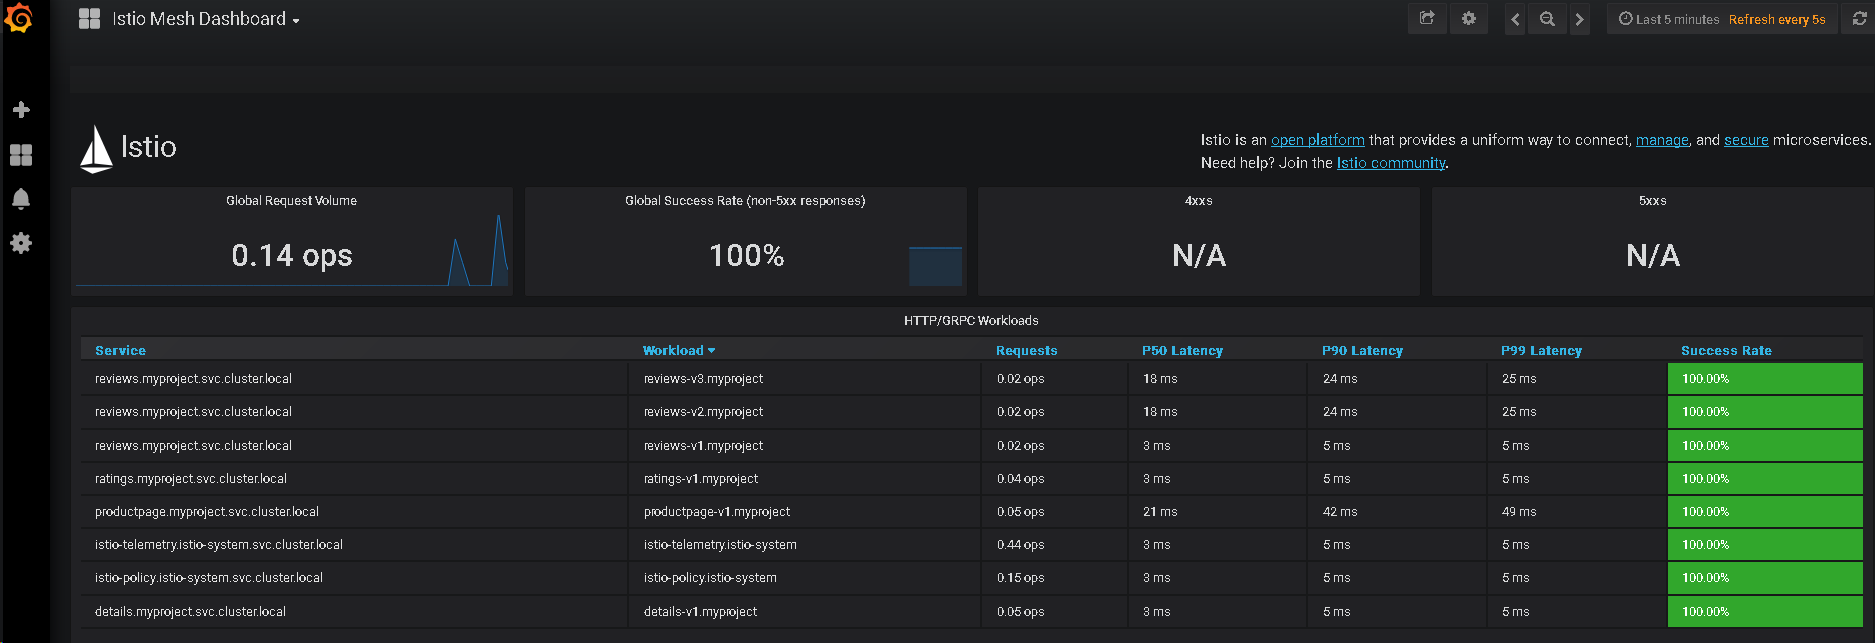Screen dimensions: 1875x643
Task: Sort table by Requests column header
Action: tap(1026, 350)
